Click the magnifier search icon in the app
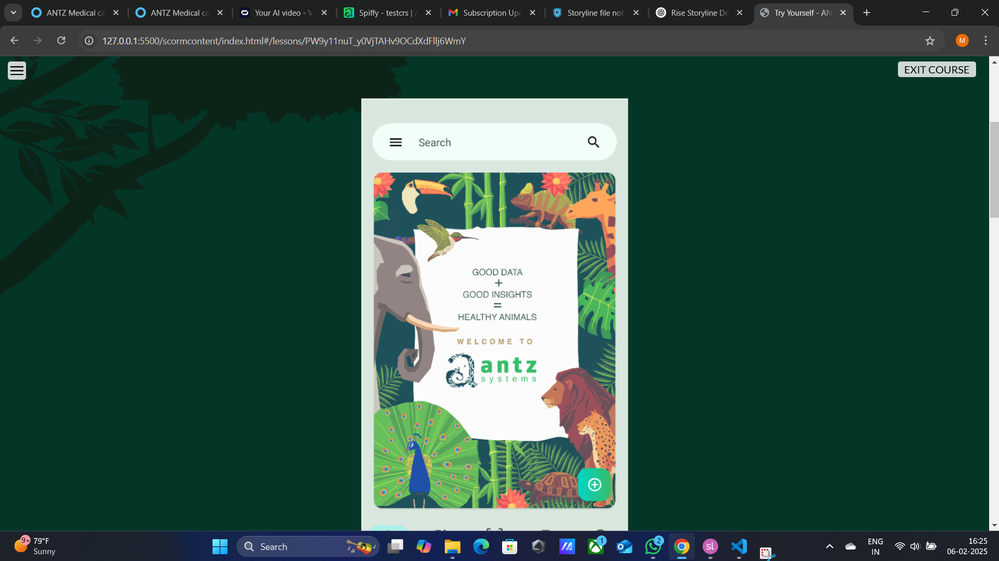 click(x=593, y=142)
